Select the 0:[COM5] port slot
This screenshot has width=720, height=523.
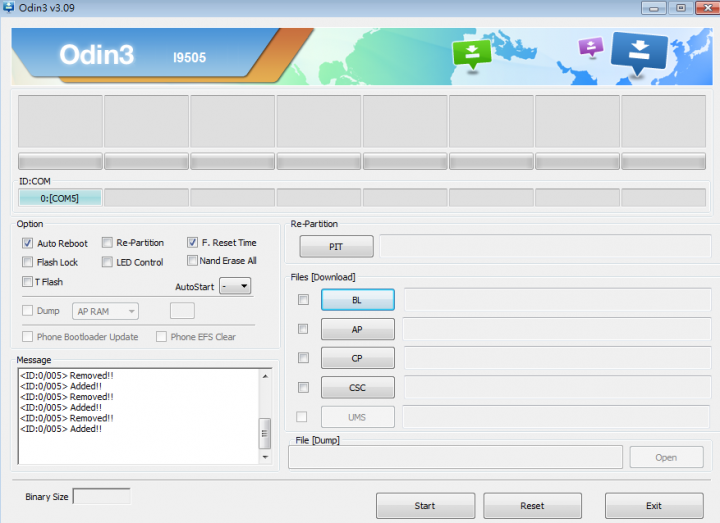click(60, 198)
